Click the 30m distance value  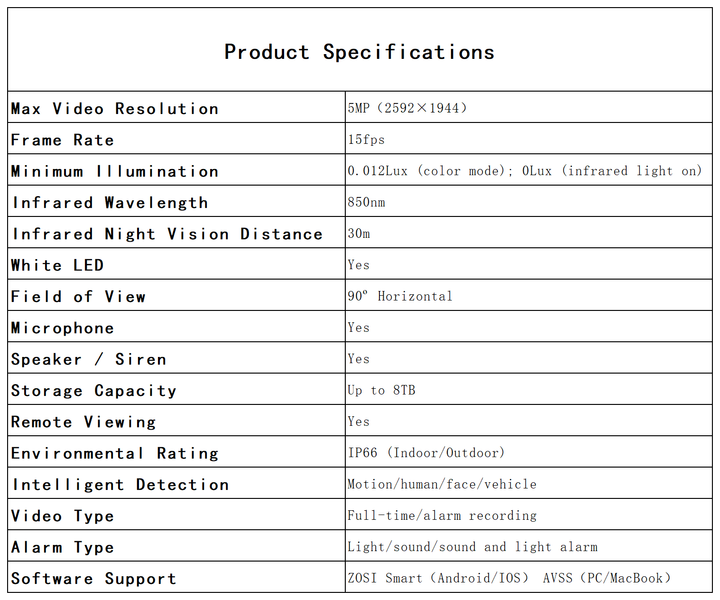[x=359, y=233]
